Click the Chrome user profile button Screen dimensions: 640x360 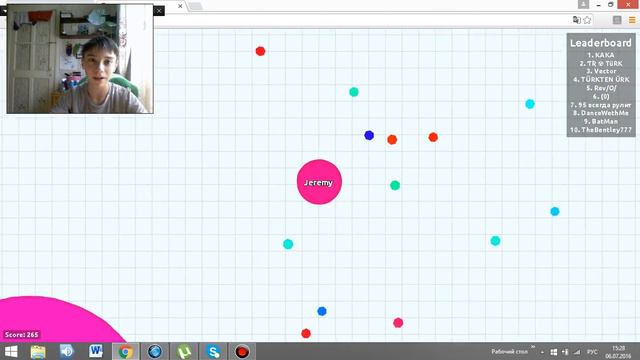(x=583, y=4)
